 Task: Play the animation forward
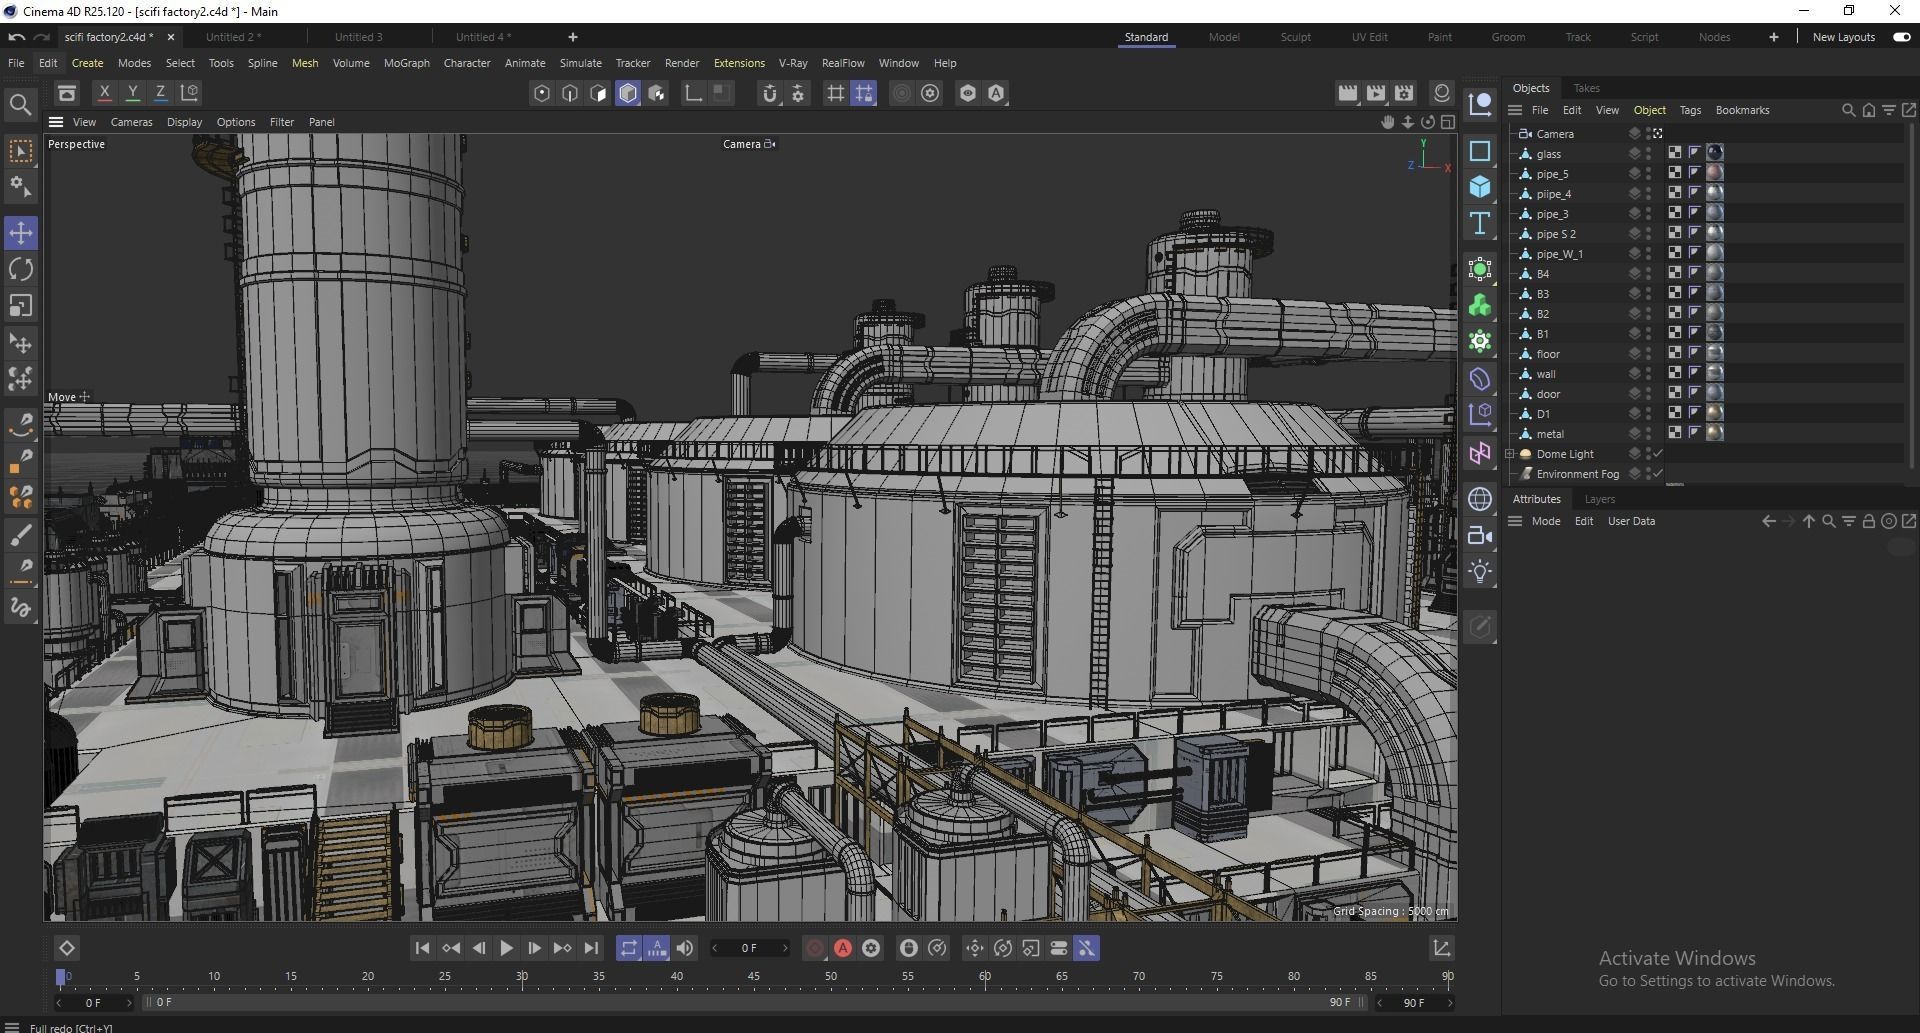tap(506, 948)
